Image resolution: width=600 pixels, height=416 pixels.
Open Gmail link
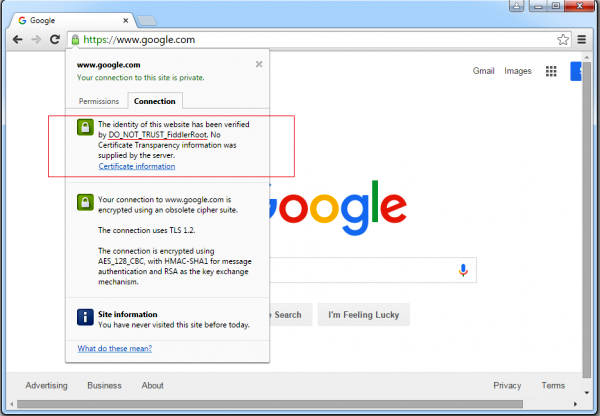pyautogui.click(x=483, y=71)
